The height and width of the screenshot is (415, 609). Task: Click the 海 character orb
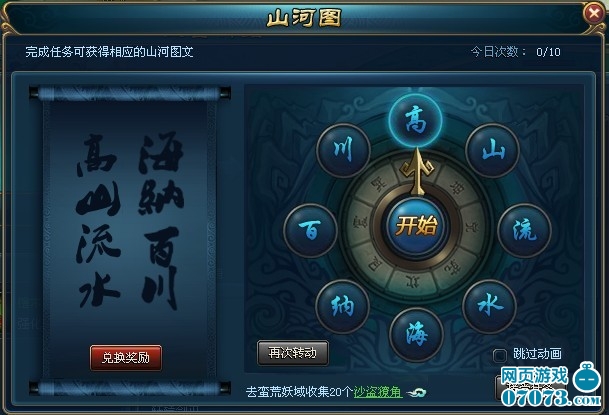click(416, 335)
